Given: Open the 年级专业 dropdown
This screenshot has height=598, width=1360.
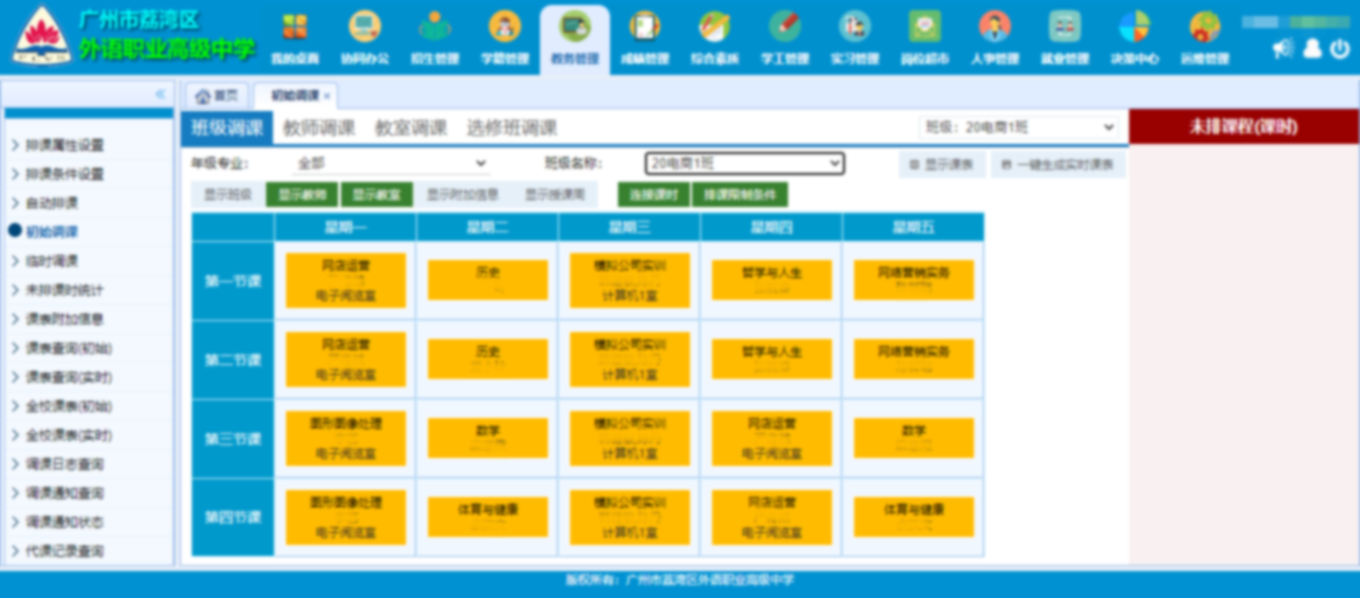Looking at the screenshot, I should click(390, 163).
